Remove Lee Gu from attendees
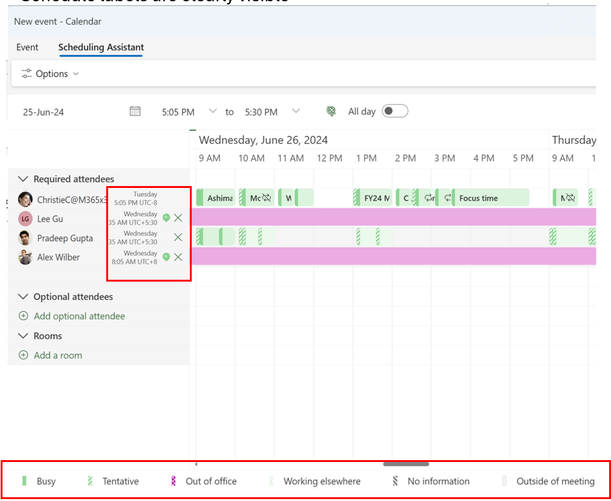The width and height of the screenshot is (611, 501). tap(178, 218)
